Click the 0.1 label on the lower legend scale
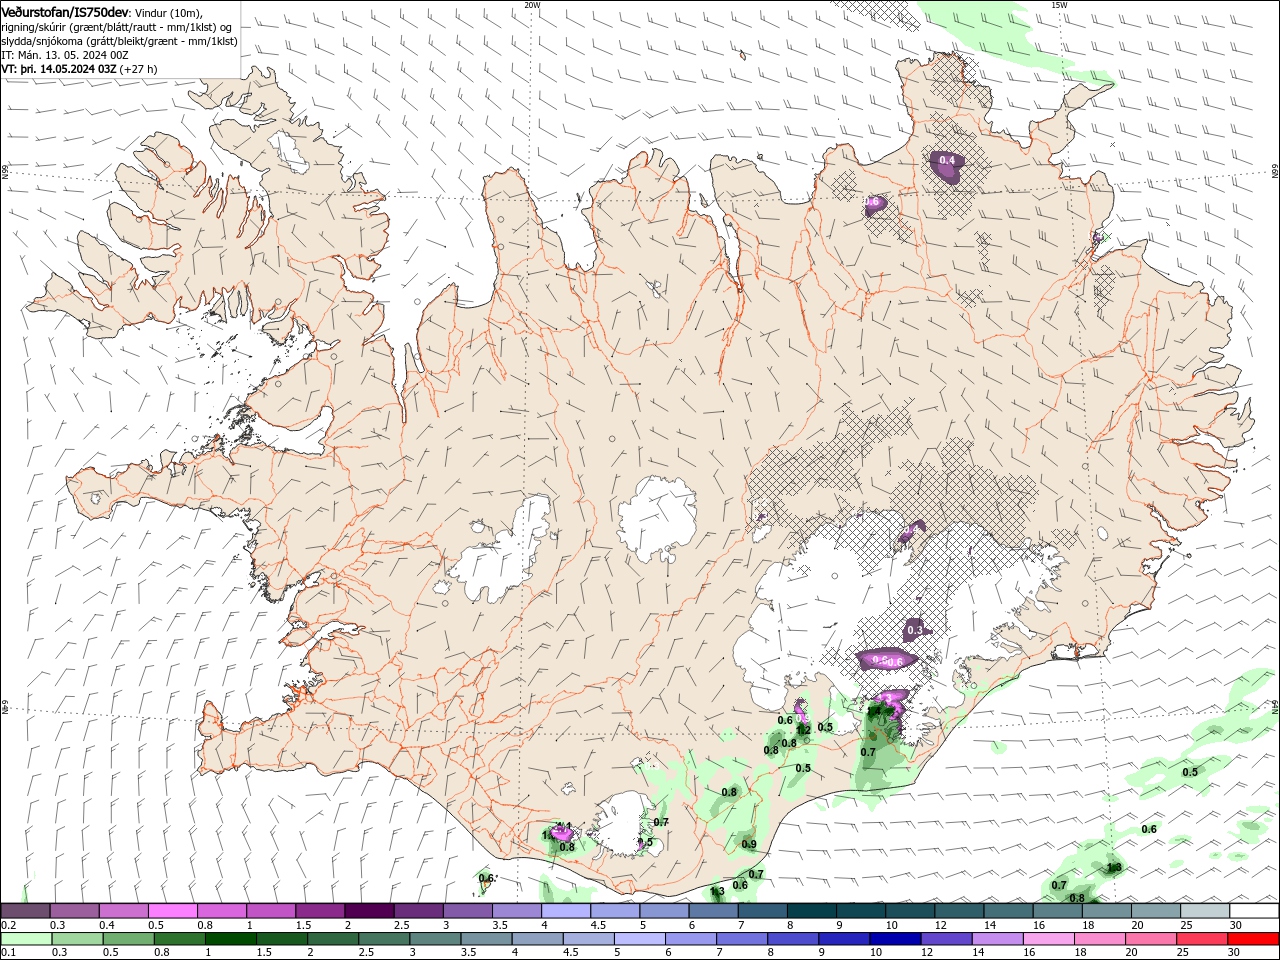This screenshot has width=1280, height=960. click(x=9, y=953)
